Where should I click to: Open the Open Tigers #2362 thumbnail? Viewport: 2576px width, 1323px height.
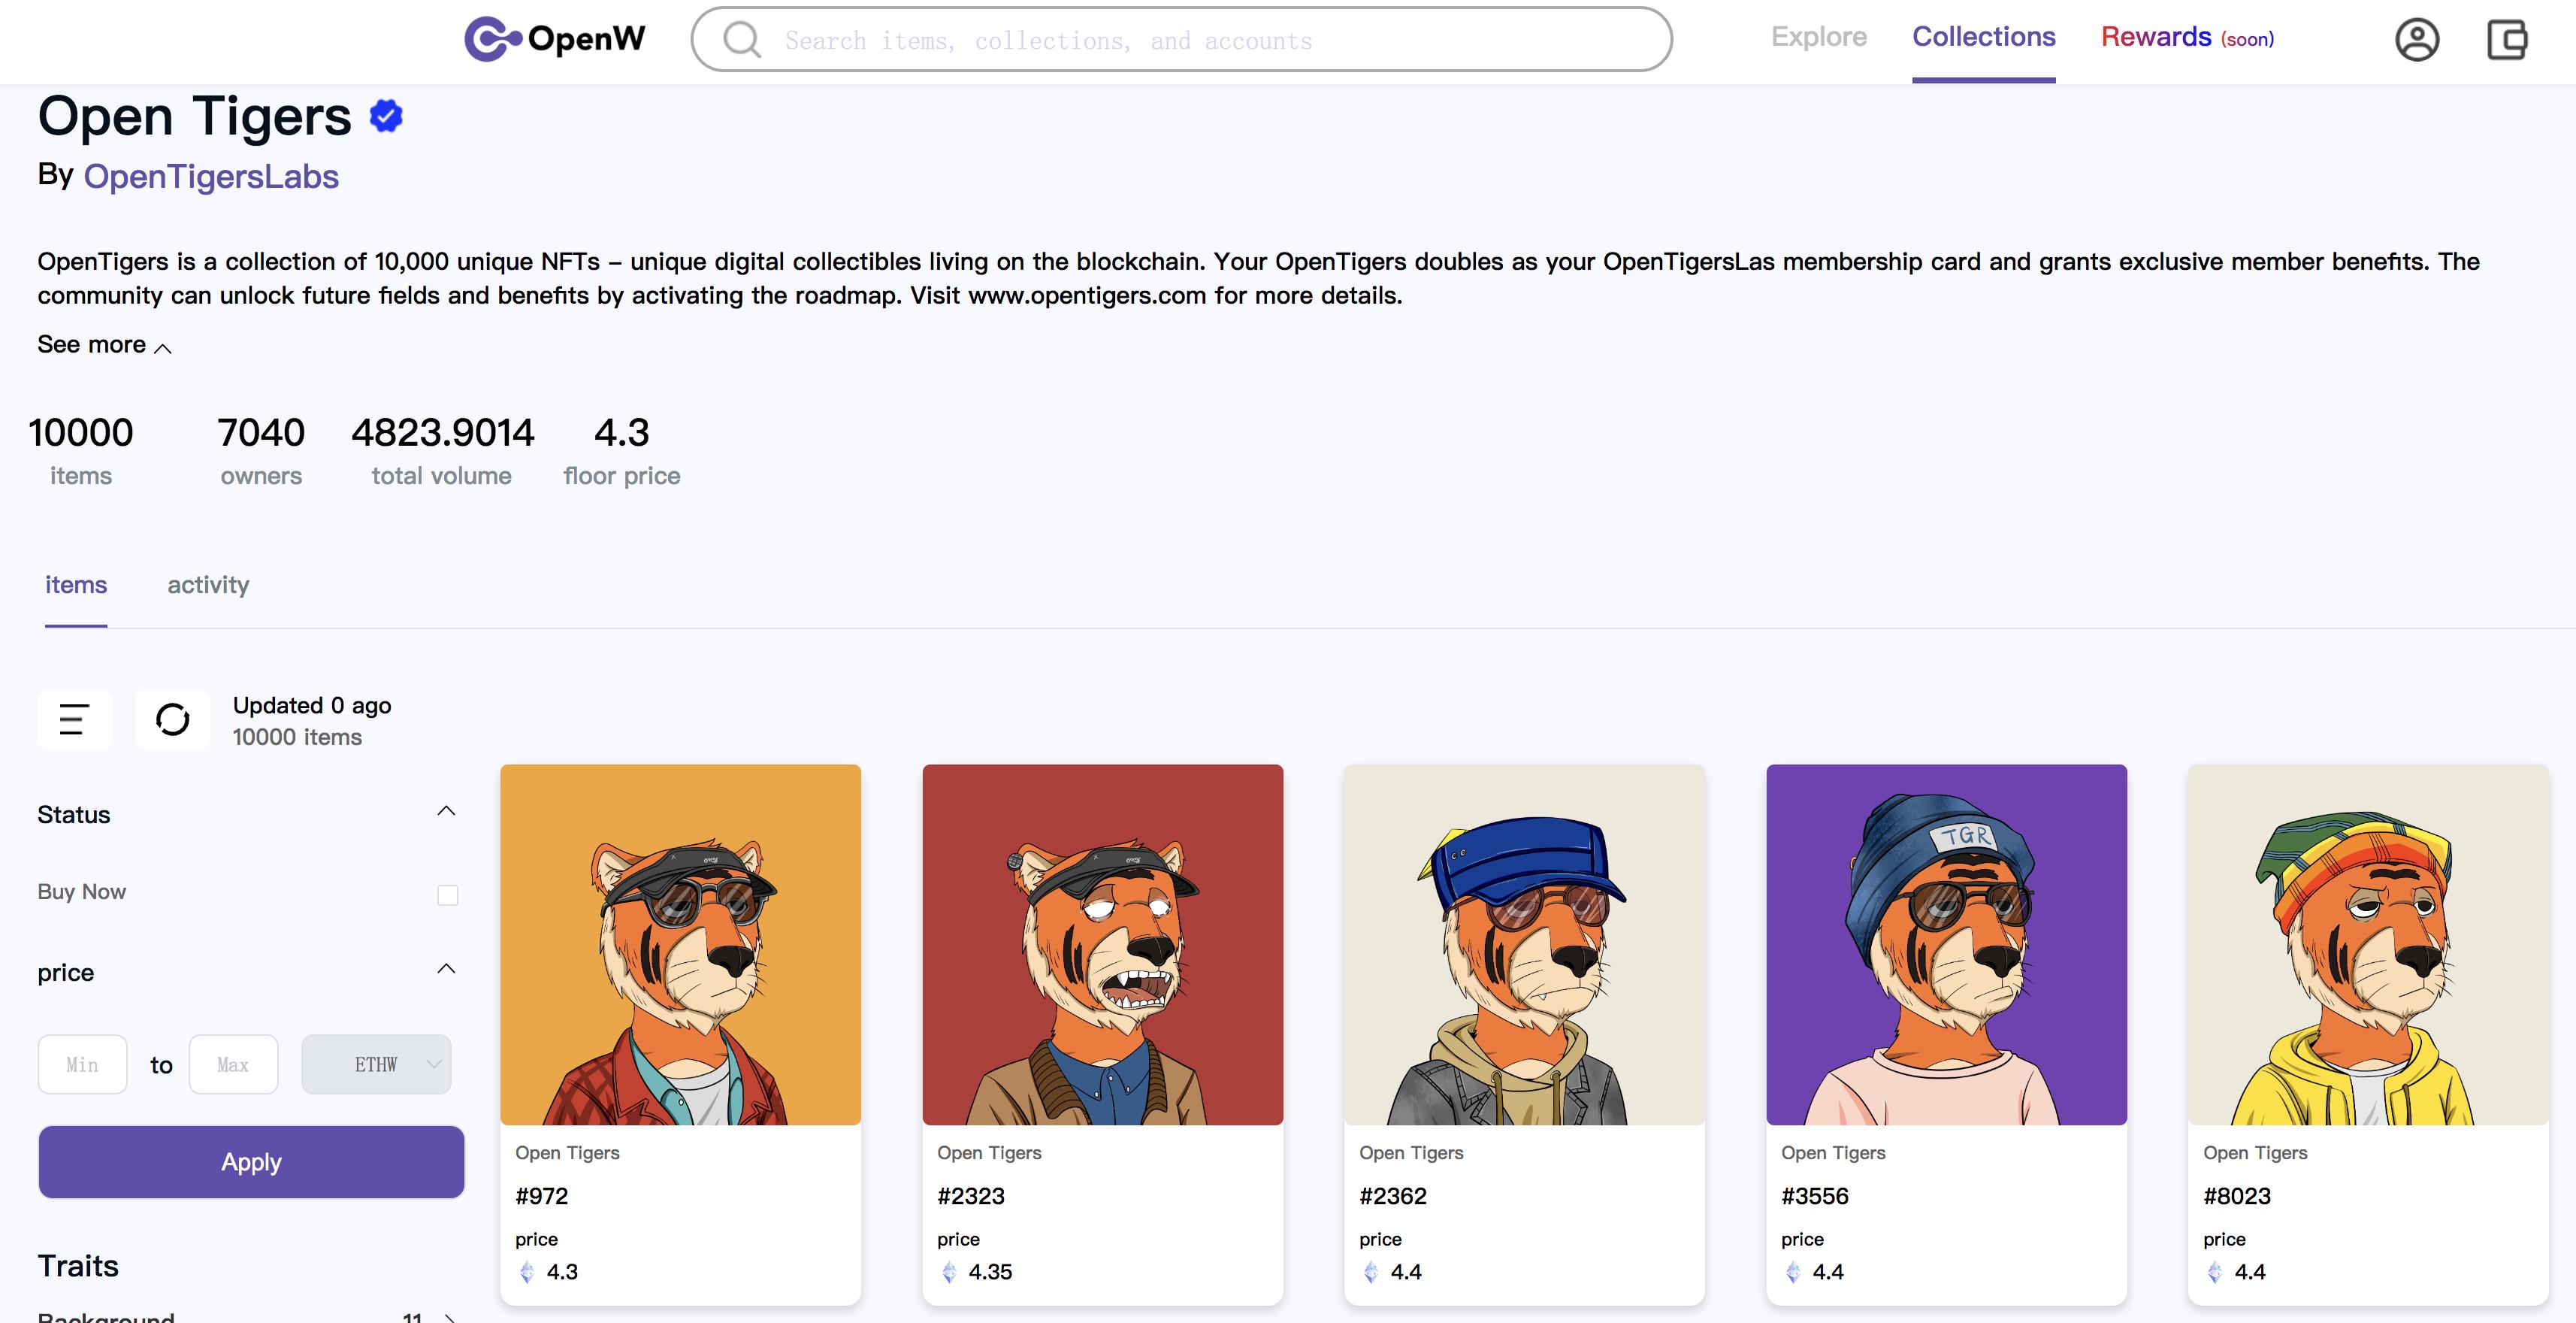click(1524, 944)
